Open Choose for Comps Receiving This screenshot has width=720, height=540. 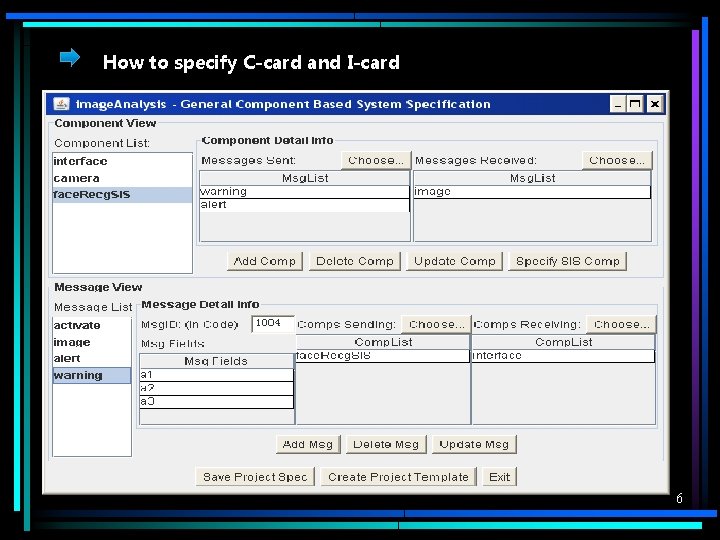[x=621, y=325]
